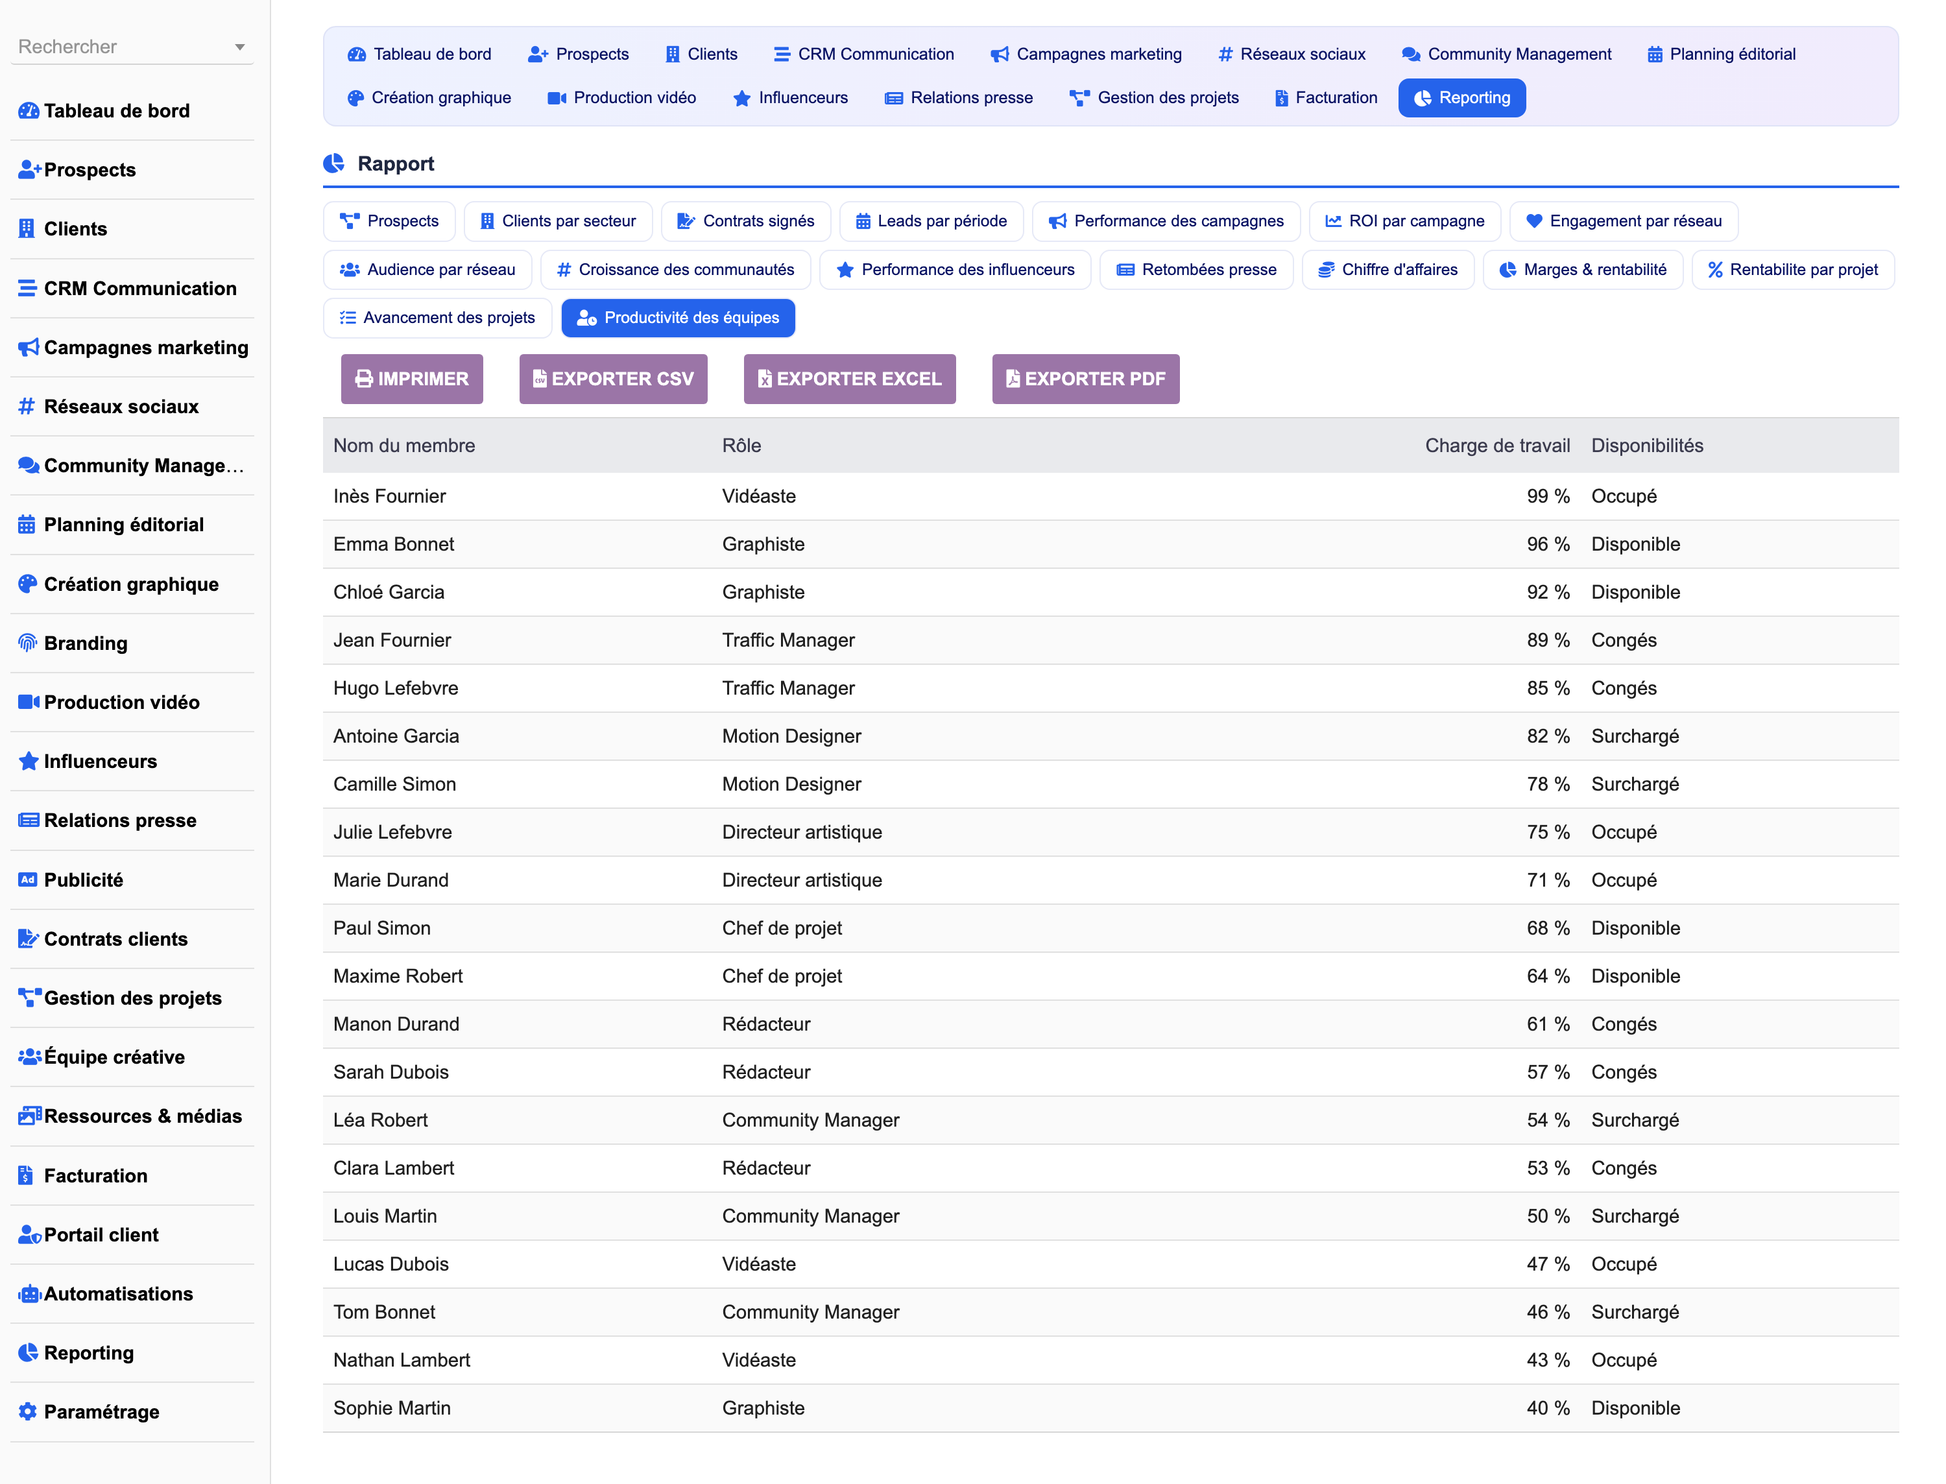The height and width of the screenshot is (1484, 1946).
Task: Click the Création graphique palette icon in sidebar
Action: coord(28,584)
